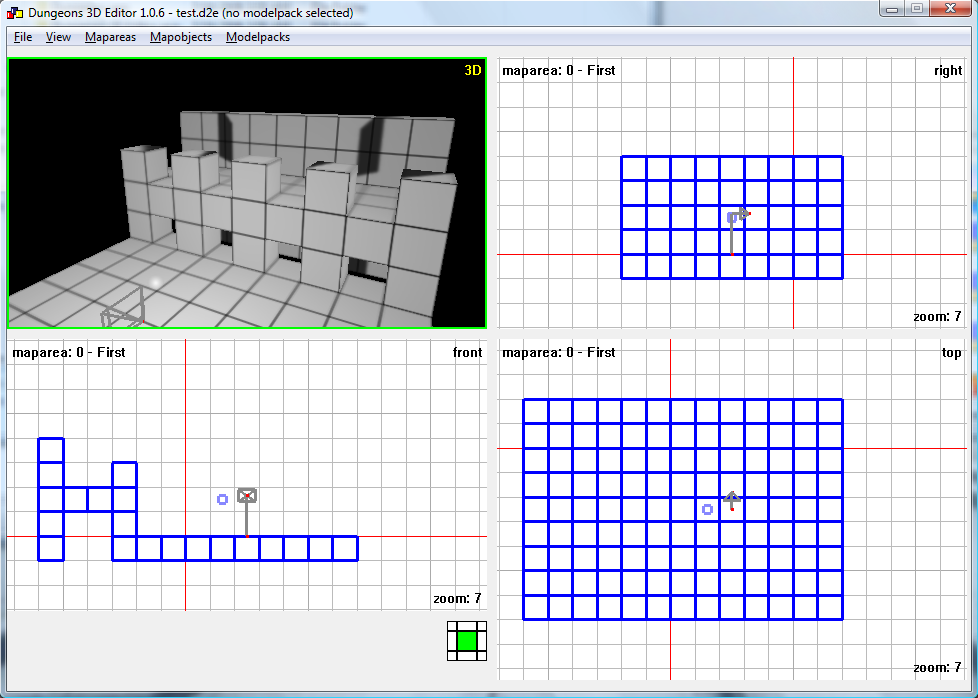Image resolution: width=978 pixels, height=698 pixels.
Task: Close the Dungeons 3D Editor window
Action: [950, 9]
